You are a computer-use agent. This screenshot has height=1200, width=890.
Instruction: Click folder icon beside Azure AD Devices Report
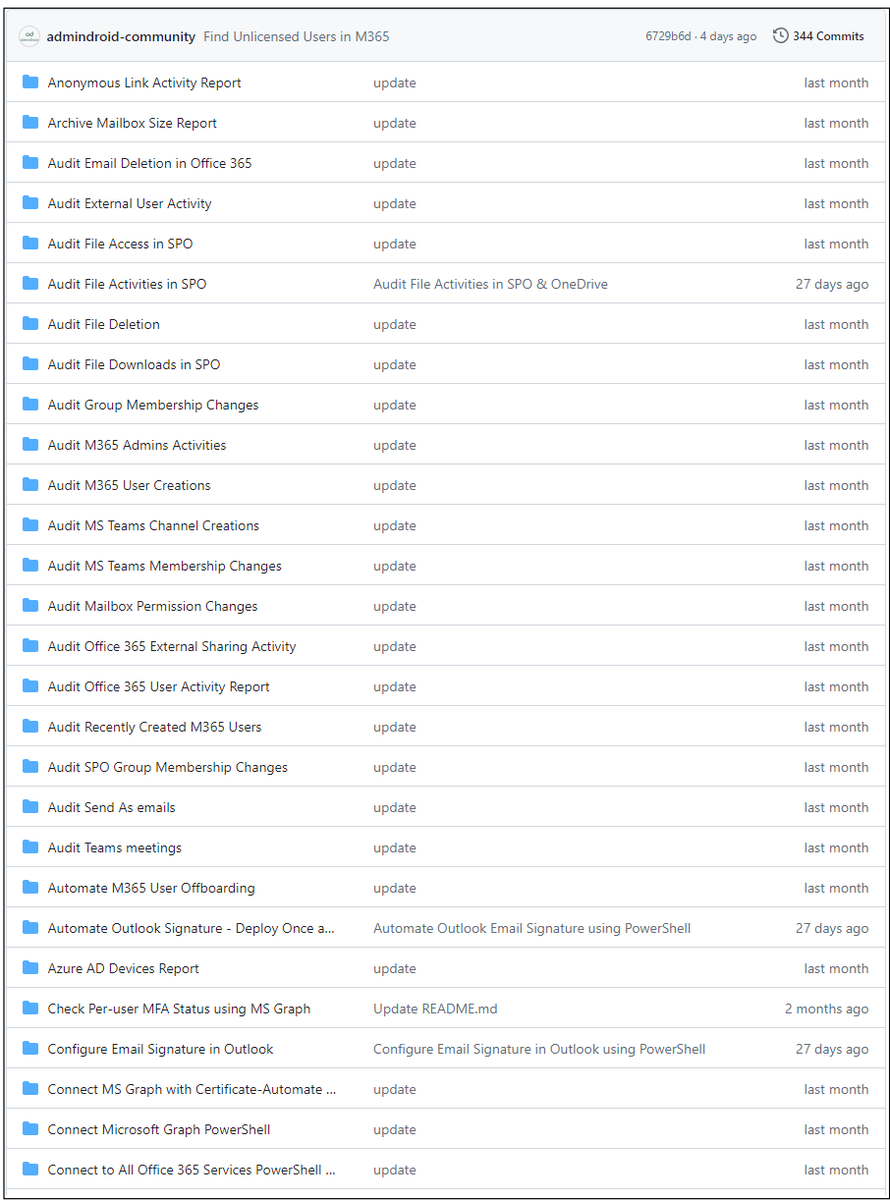pyautogui.click(x=30, y=968)
